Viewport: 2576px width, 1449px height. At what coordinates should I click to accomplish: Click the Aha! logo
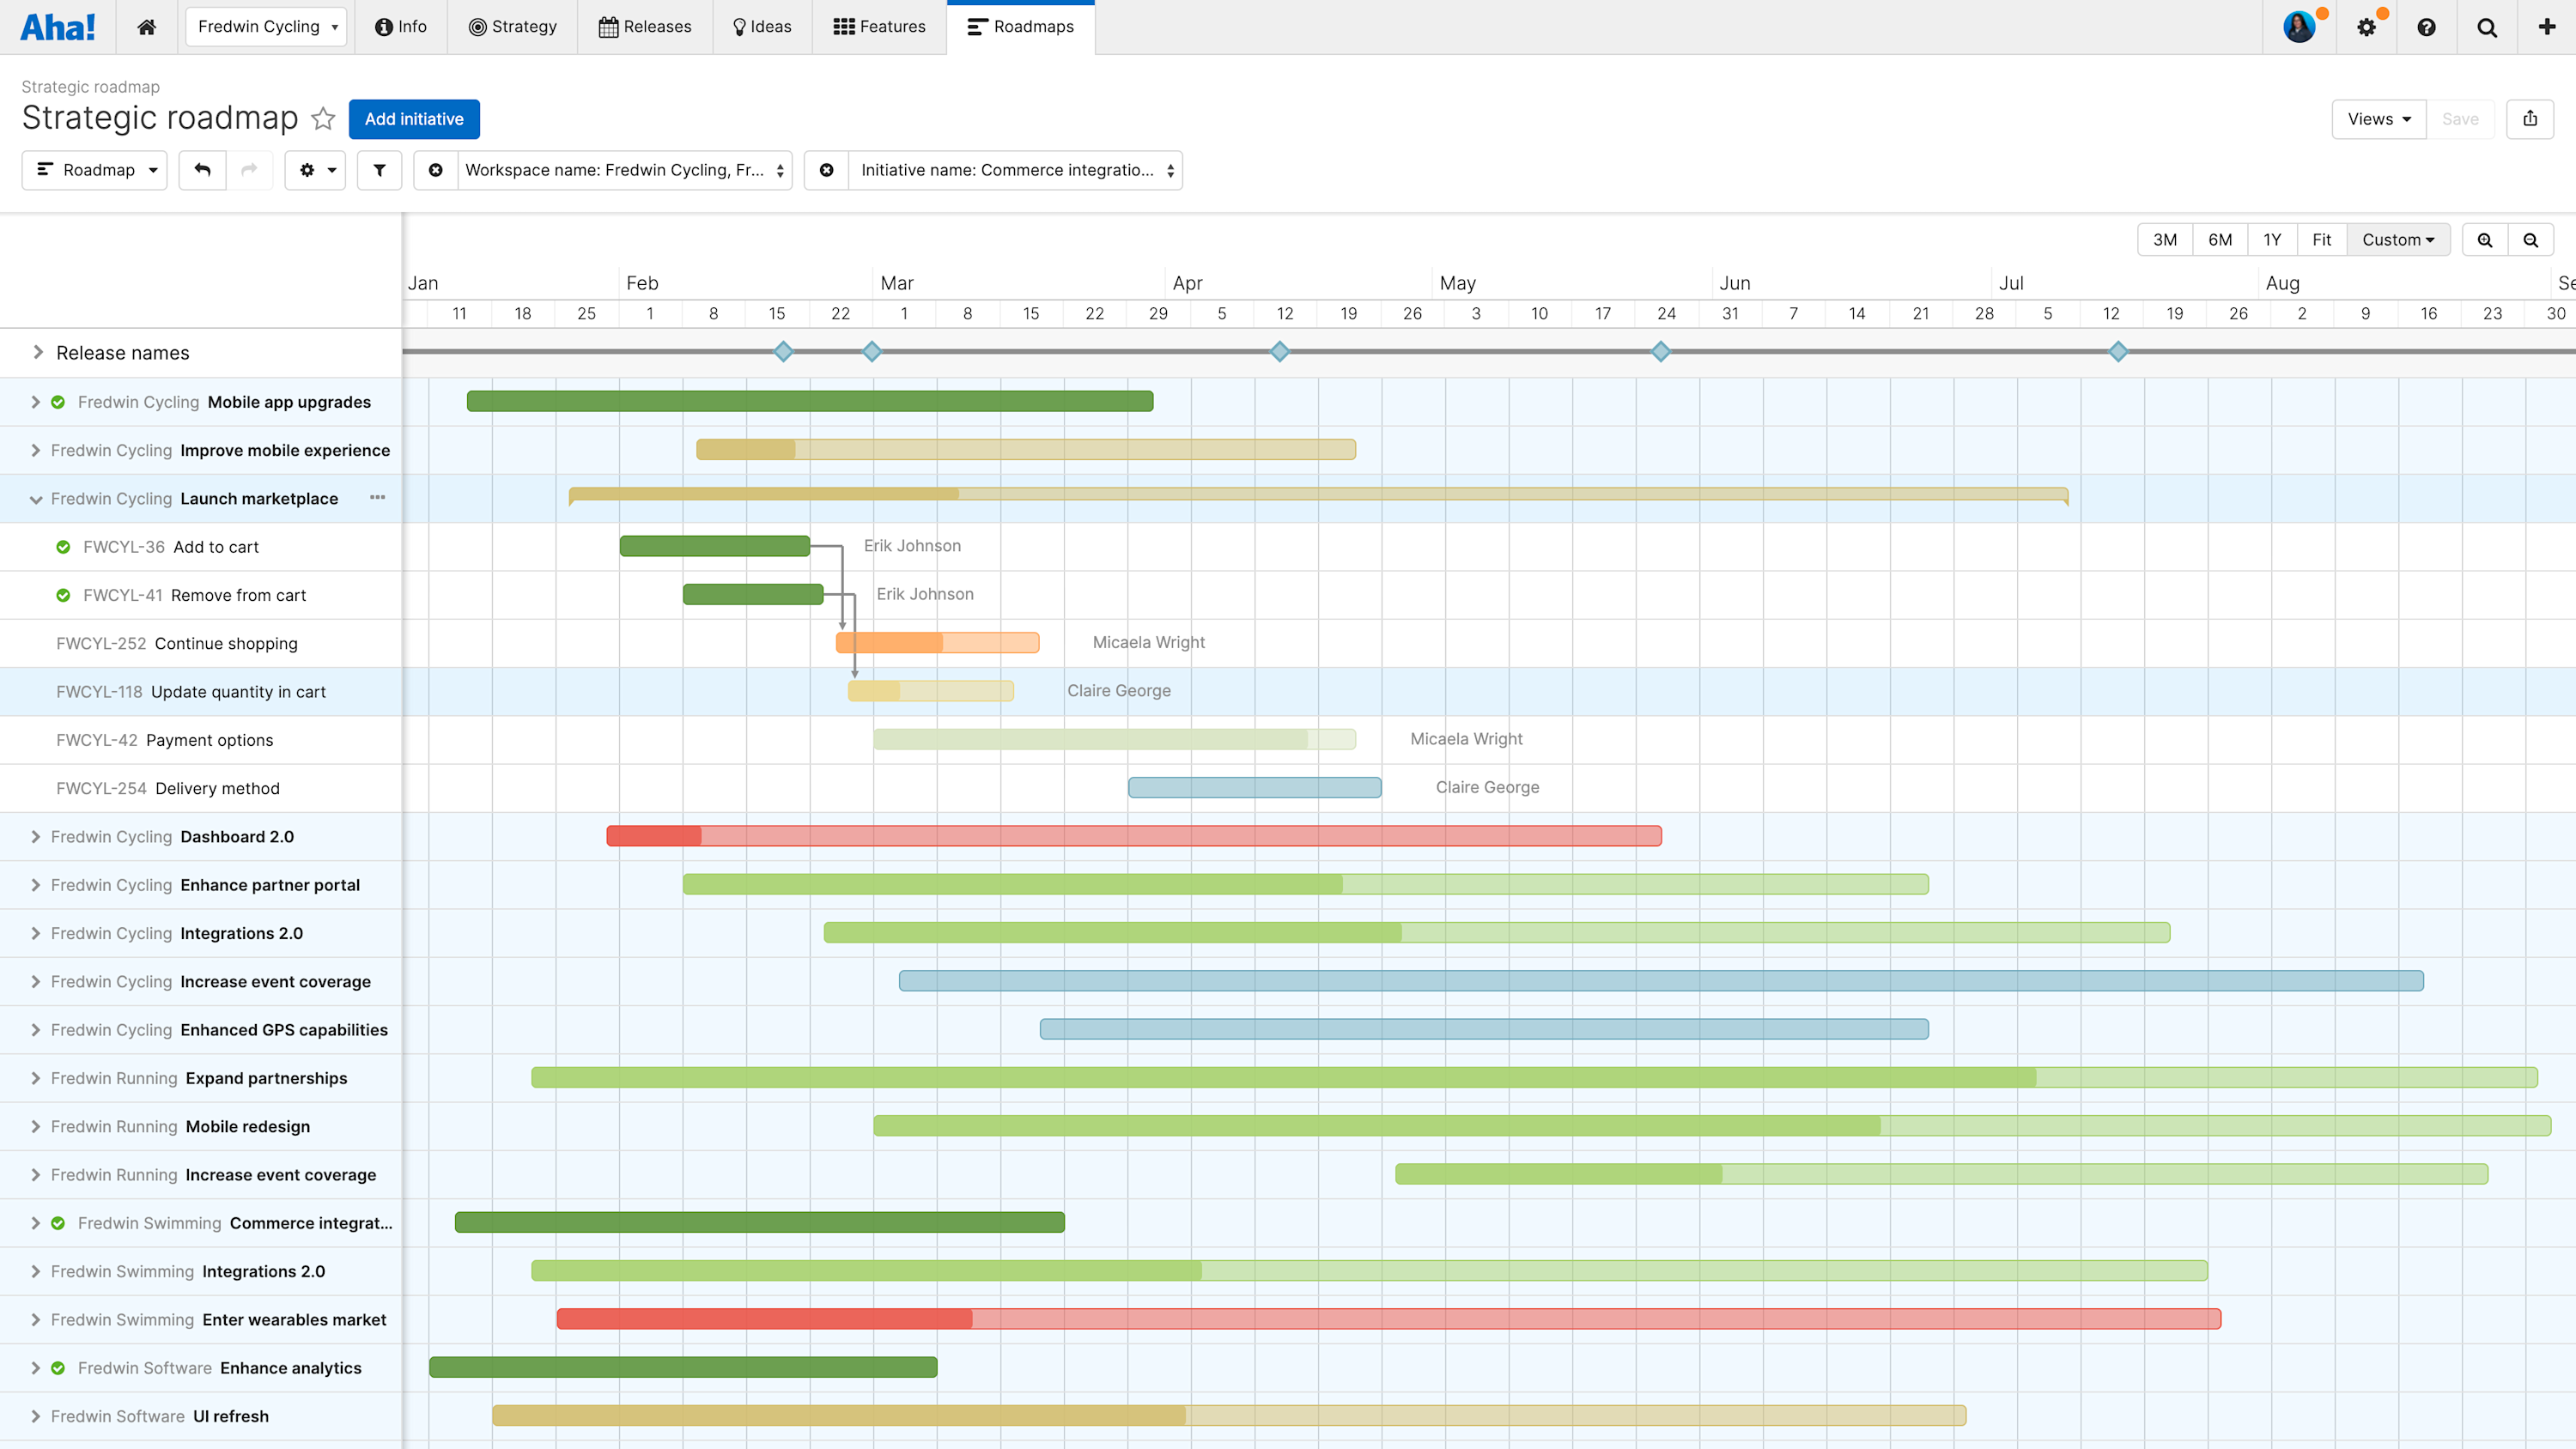tap(58, 27)
